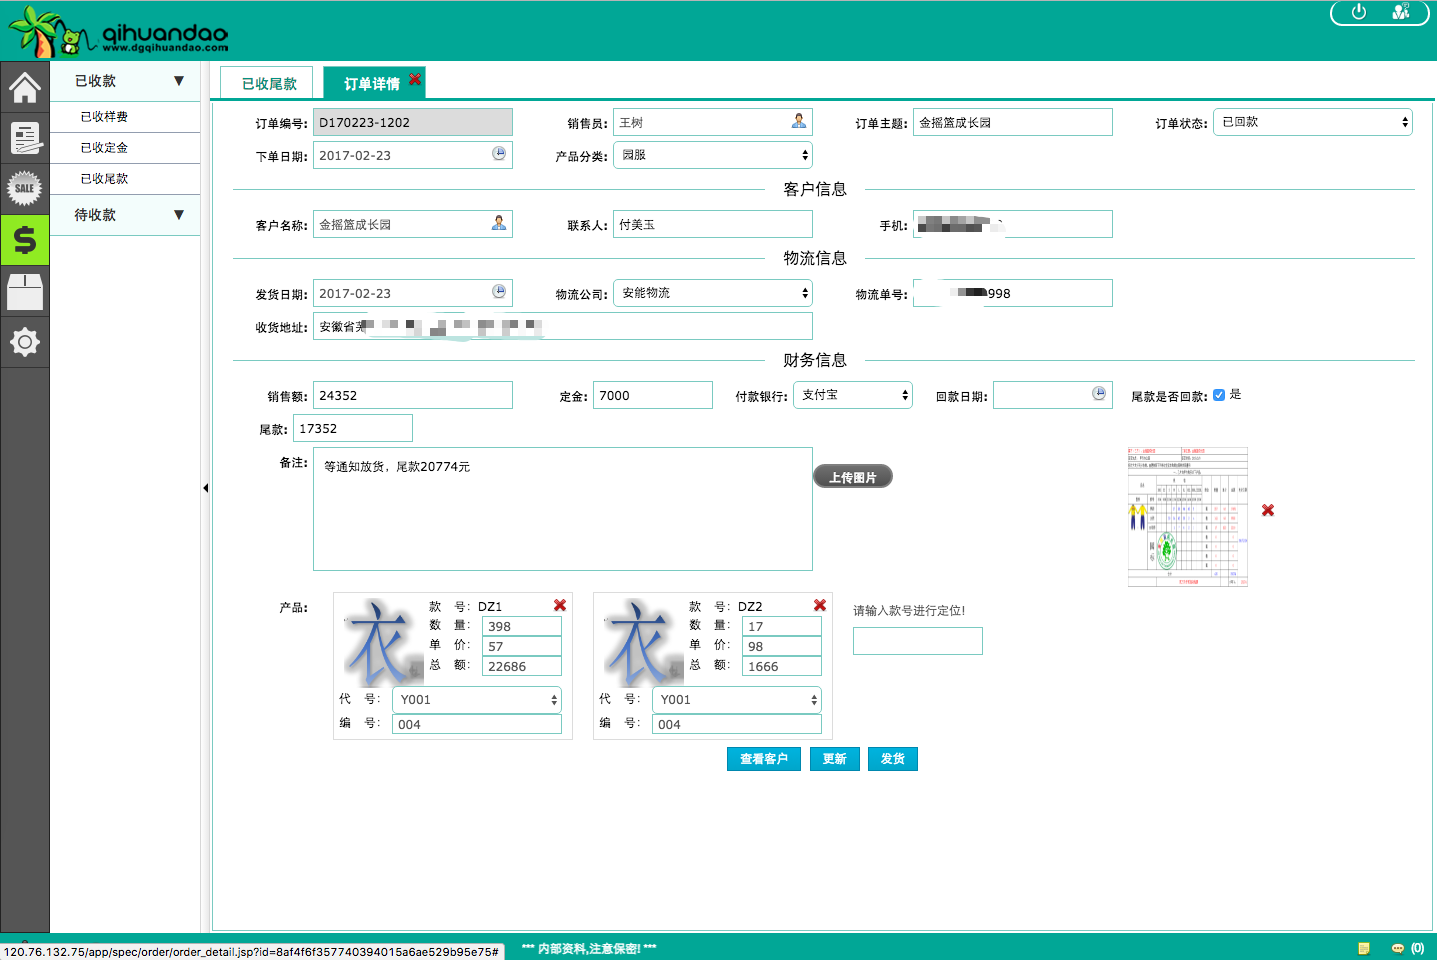Screen dimensions: 1437x960
Task: Open settings gear in sidebar
Action: point(25,343)
